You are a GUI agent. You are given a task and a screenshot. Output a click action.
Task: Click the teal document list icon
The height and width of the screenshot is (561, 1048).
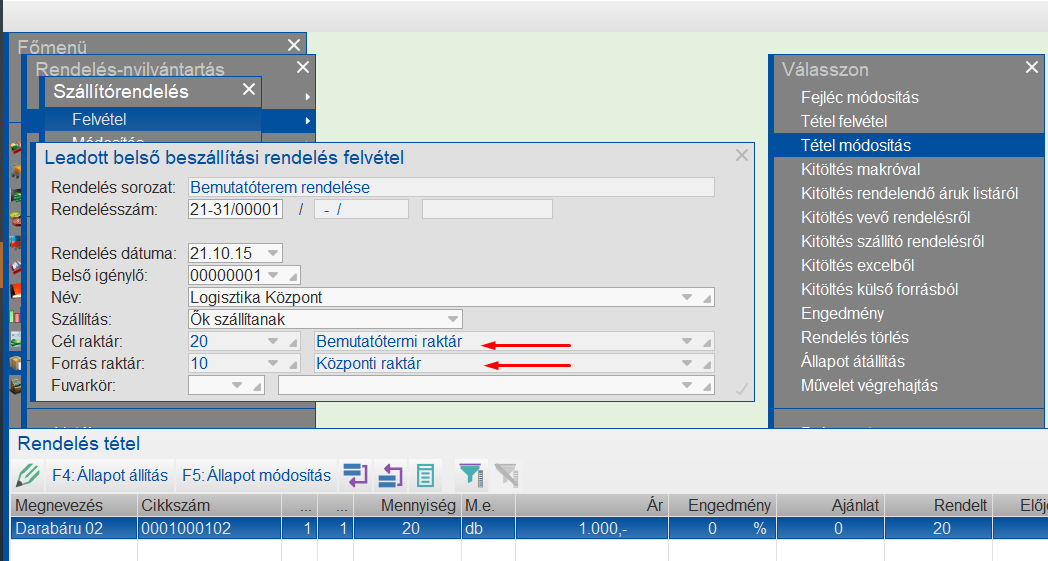(425, 475)
